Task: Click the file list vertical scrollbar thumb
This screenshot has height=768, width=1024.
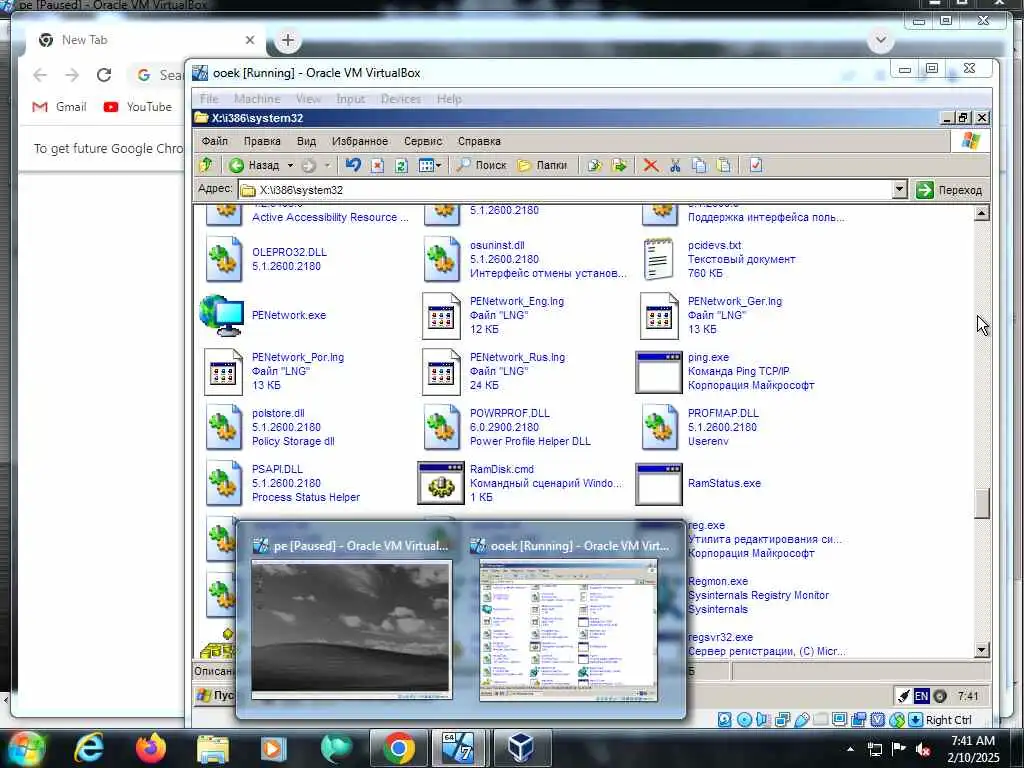Action: pos(982,503)
